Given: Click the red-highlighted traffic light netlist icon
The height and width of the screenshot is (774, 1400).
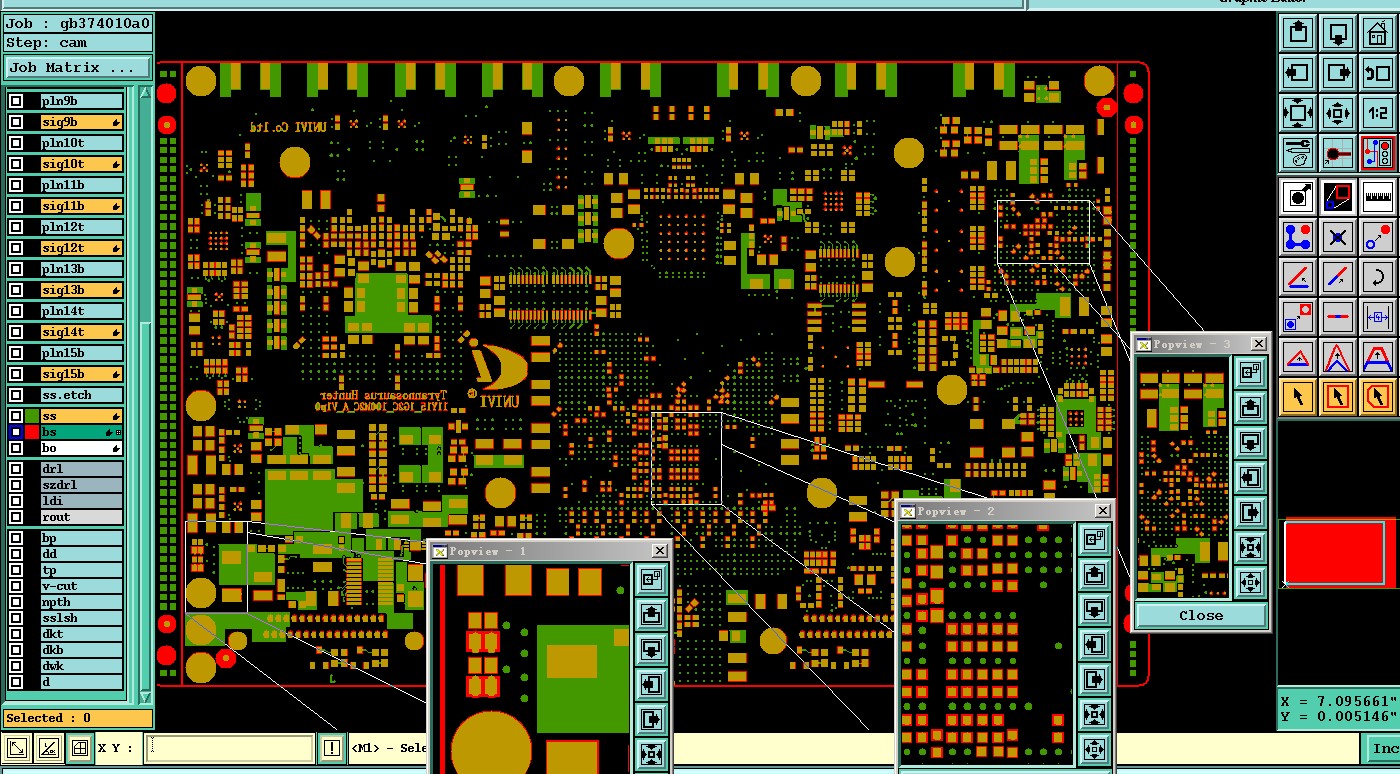Looking at the screenshot, I should 1378,152.
